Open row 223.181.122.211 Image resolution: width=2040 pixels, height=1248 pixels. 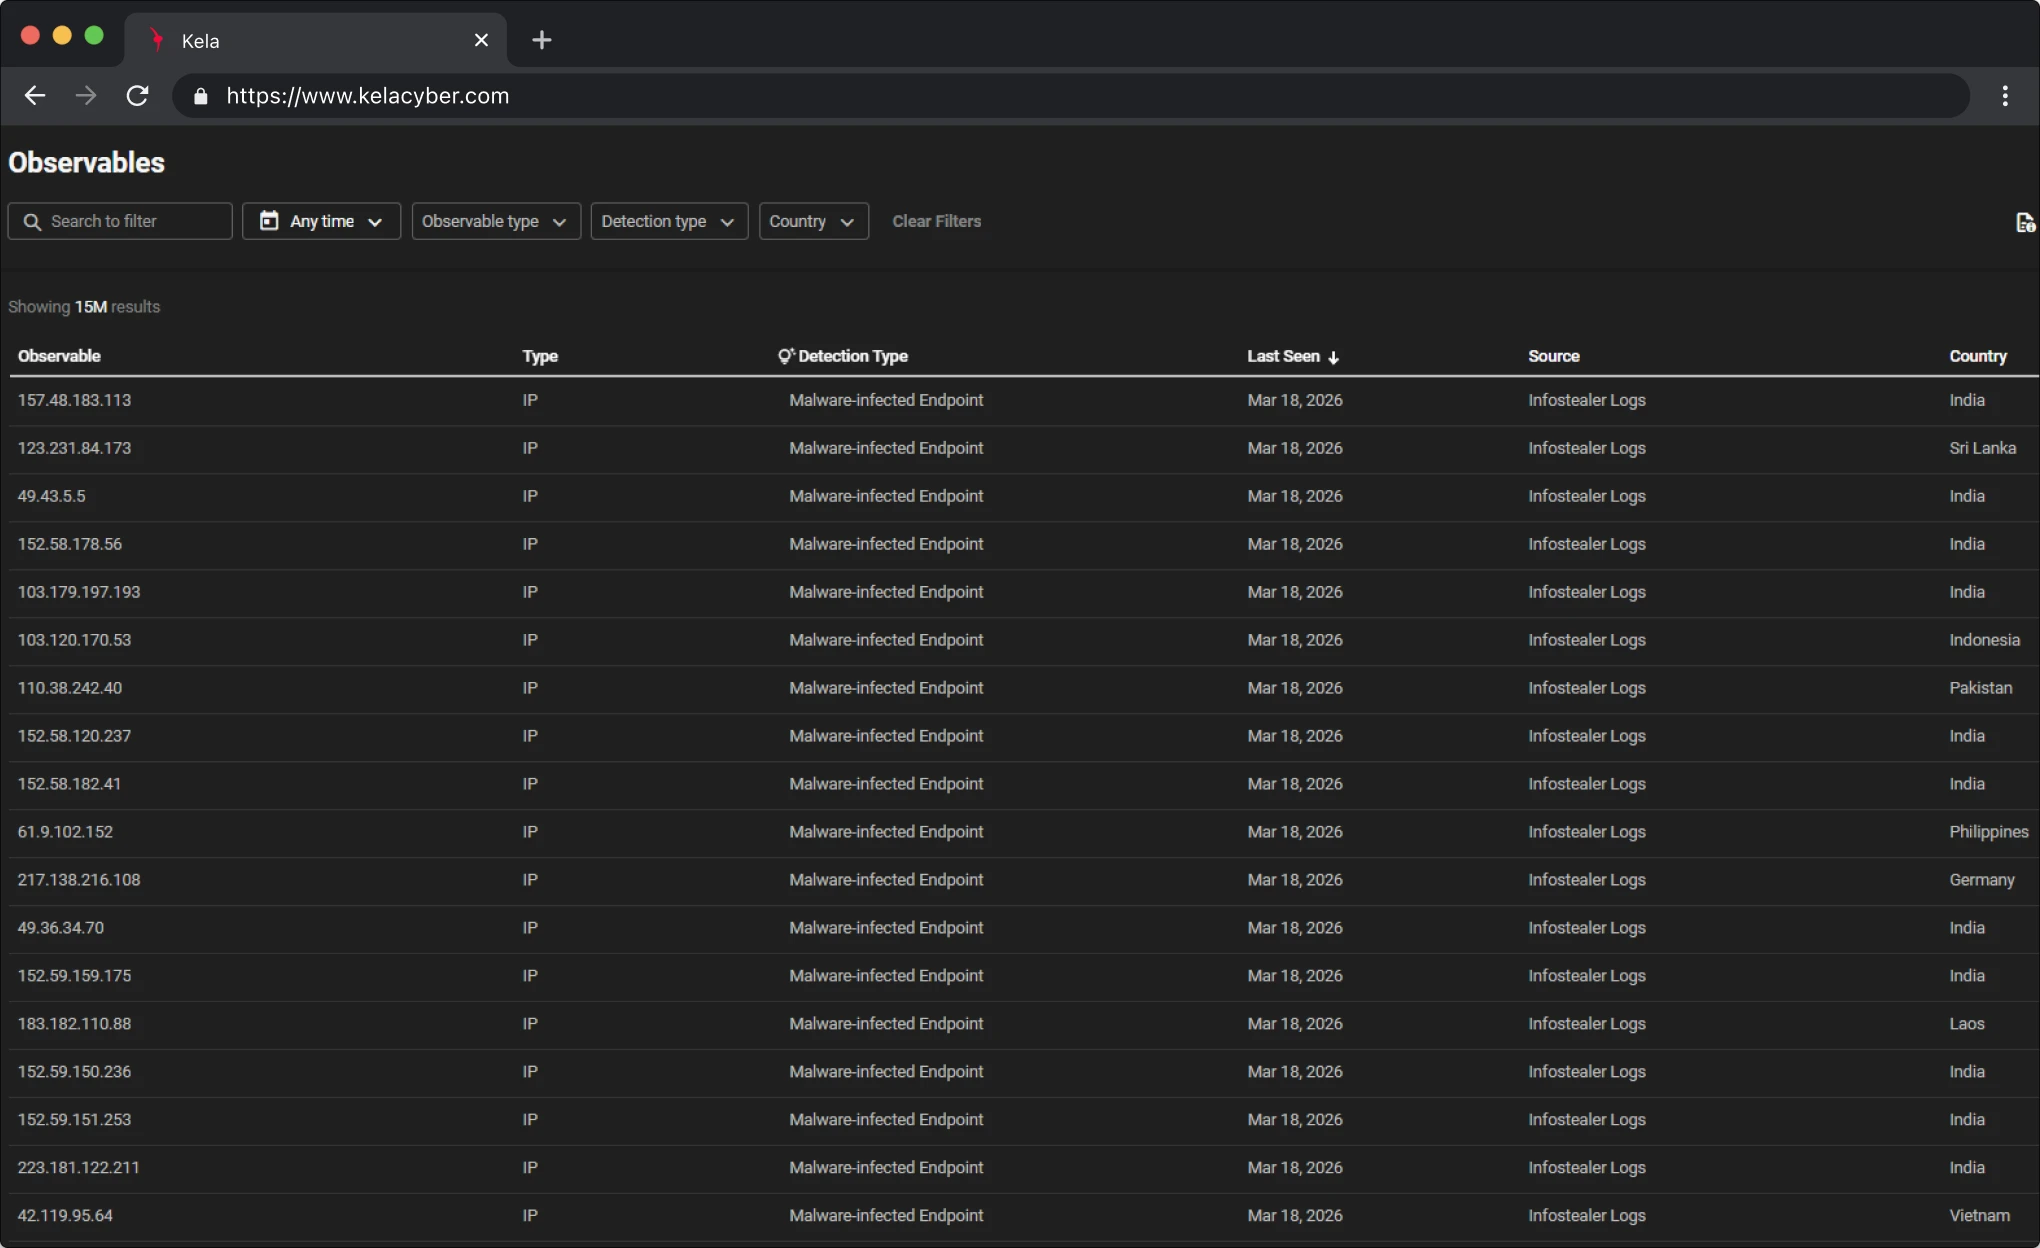pyautogui.click(x=1024, y=1168)
